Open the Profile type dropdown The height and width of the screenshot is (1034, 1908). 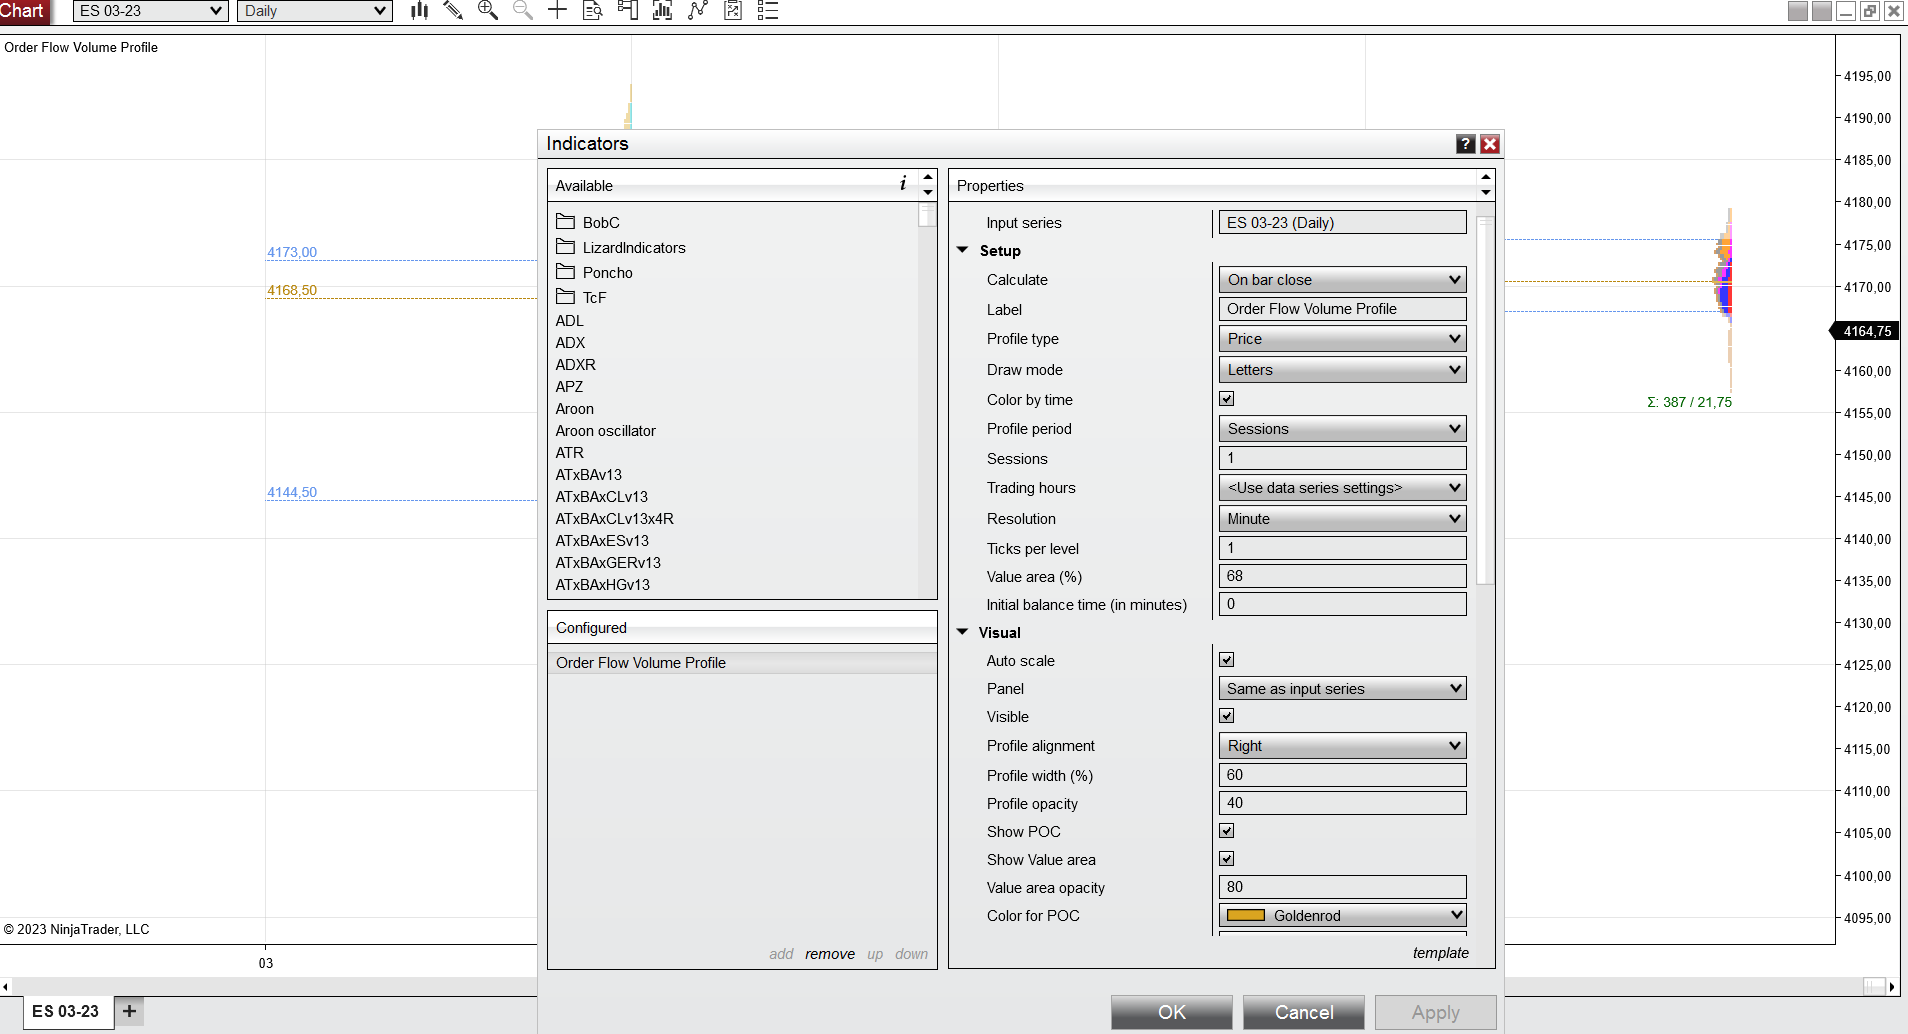pos(1342,339)
